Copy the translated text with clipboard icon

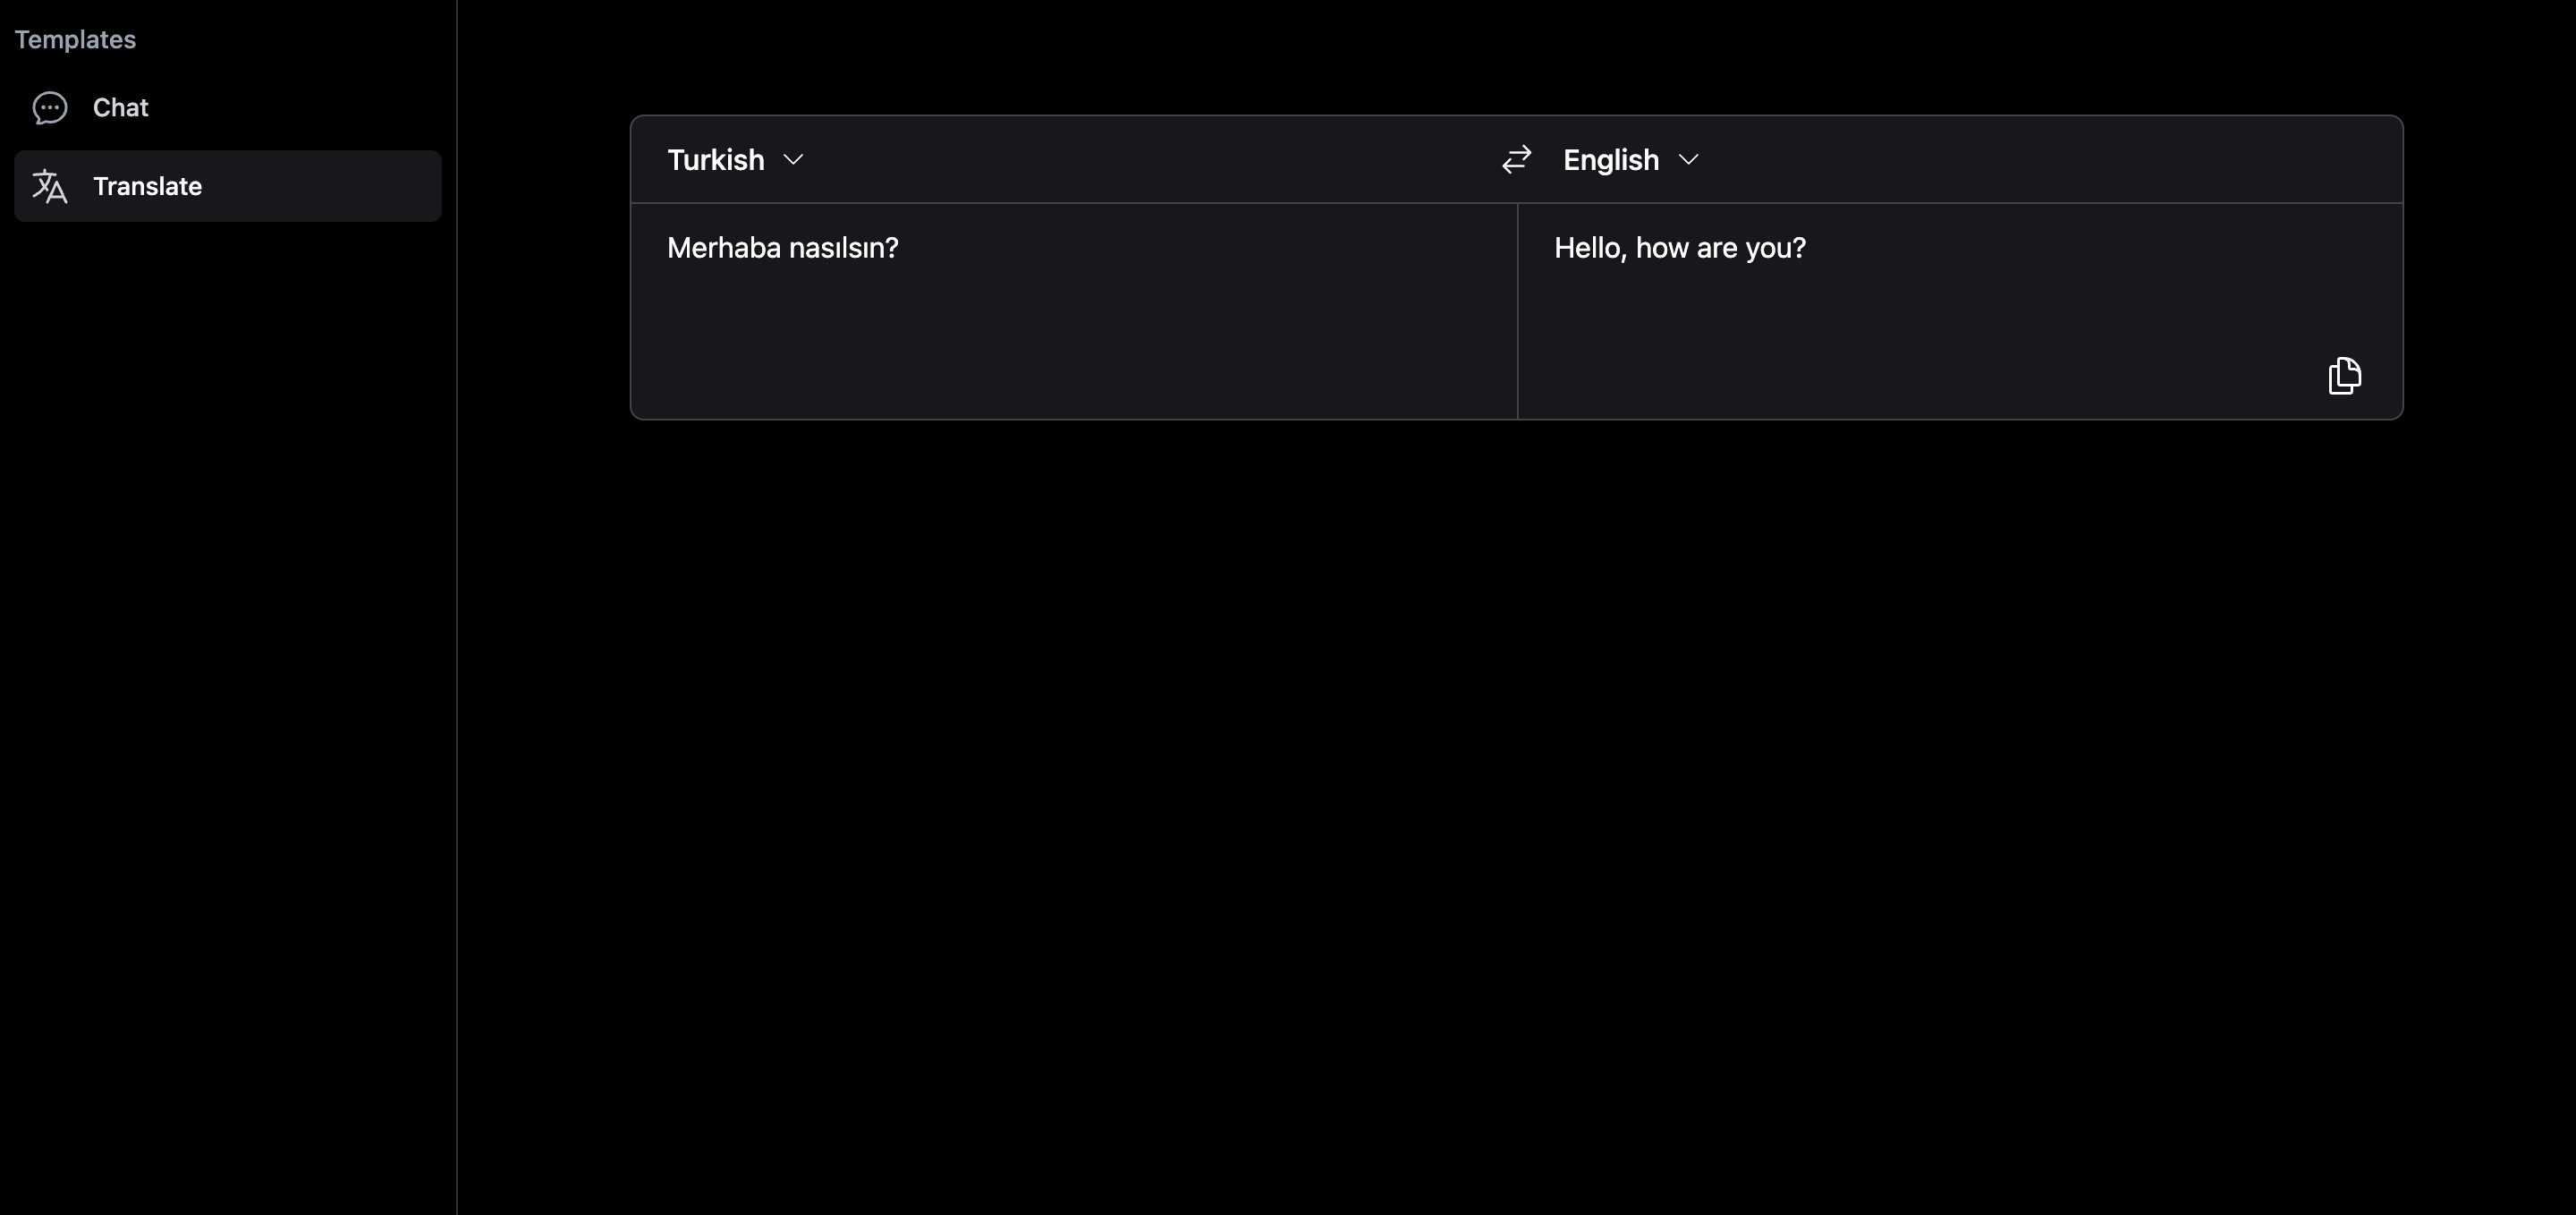2344,376
